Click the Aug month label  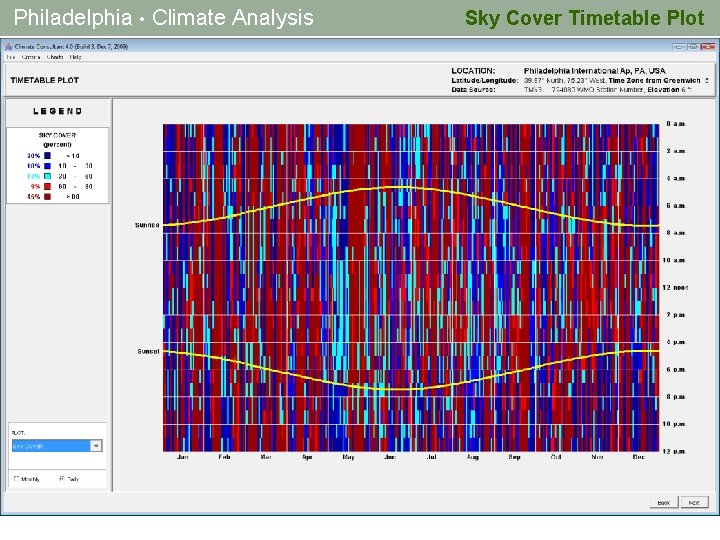[x=473, y=457]
